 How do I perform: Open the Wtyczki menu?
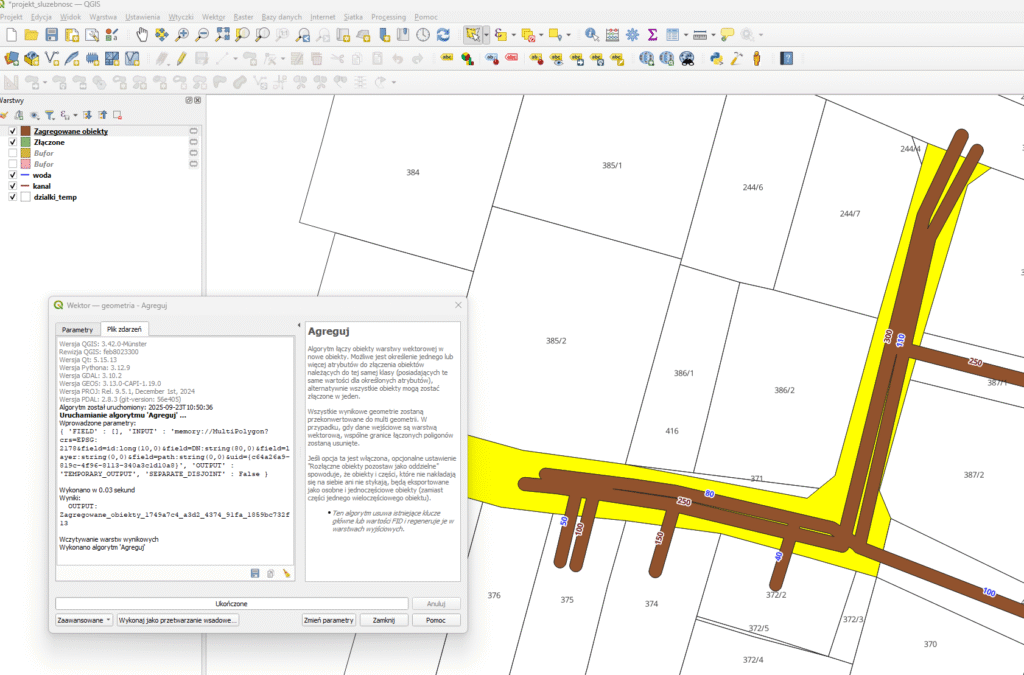pos(181,17)
